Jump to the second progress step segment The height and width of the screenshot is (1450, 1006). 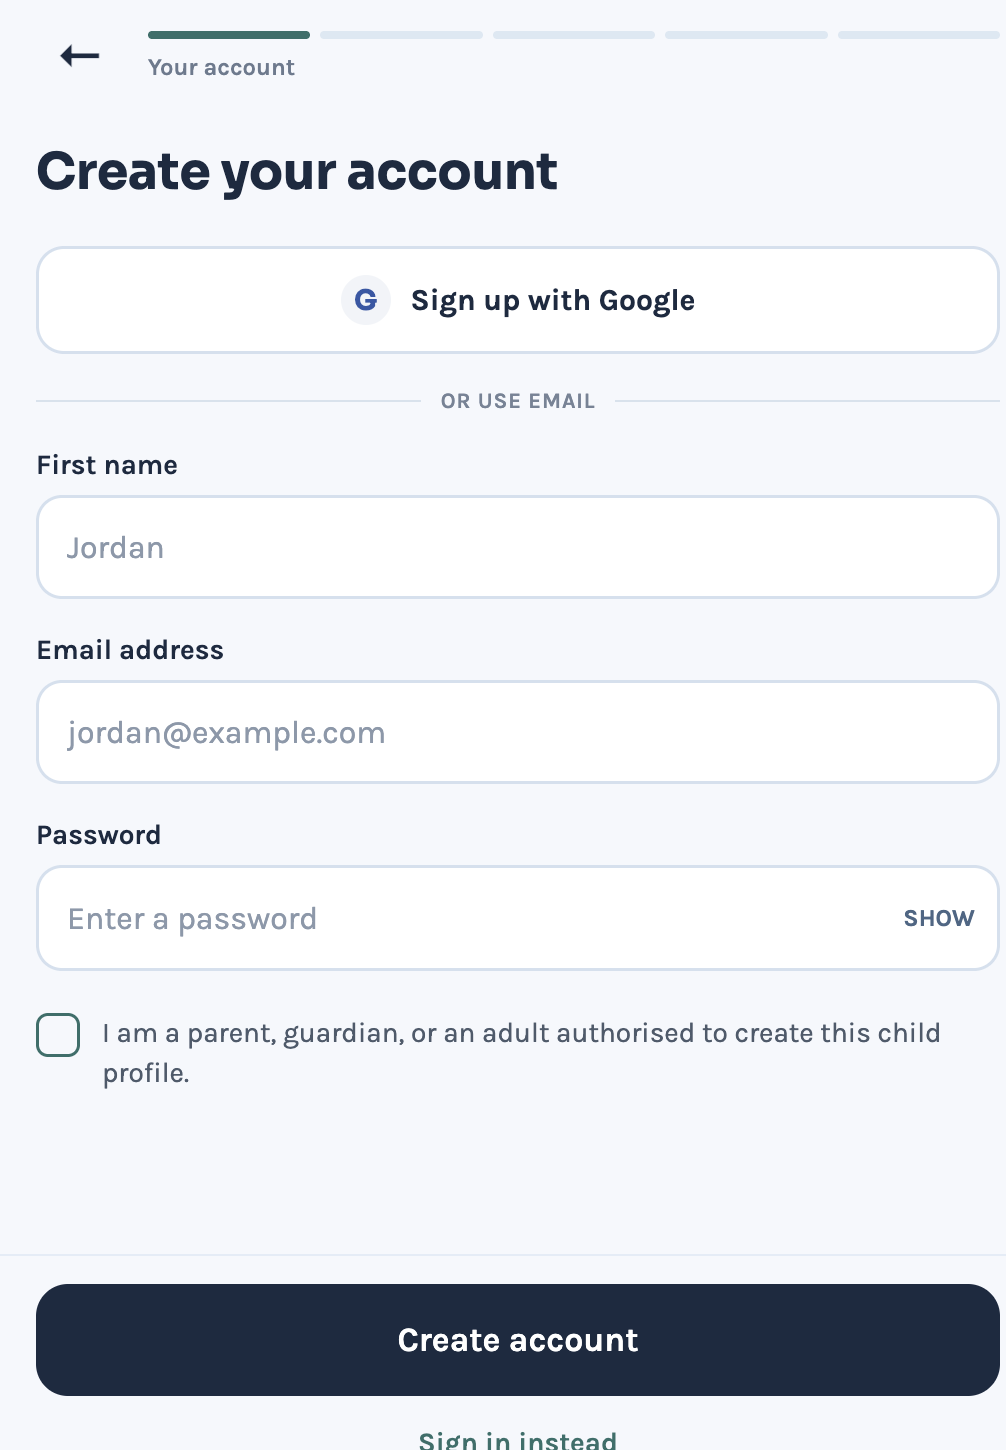coord(401,35)
